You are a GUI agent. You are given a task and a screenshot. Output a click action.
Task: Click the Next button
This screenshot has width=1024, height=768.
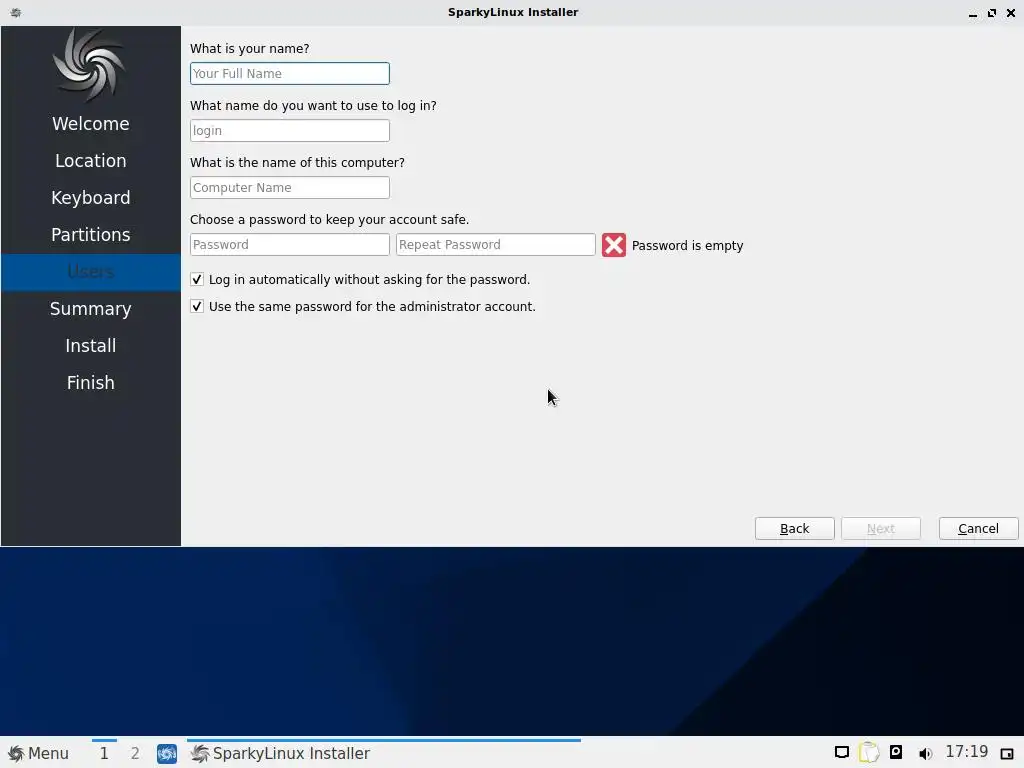pyautogui.click(x=880, y=528)
